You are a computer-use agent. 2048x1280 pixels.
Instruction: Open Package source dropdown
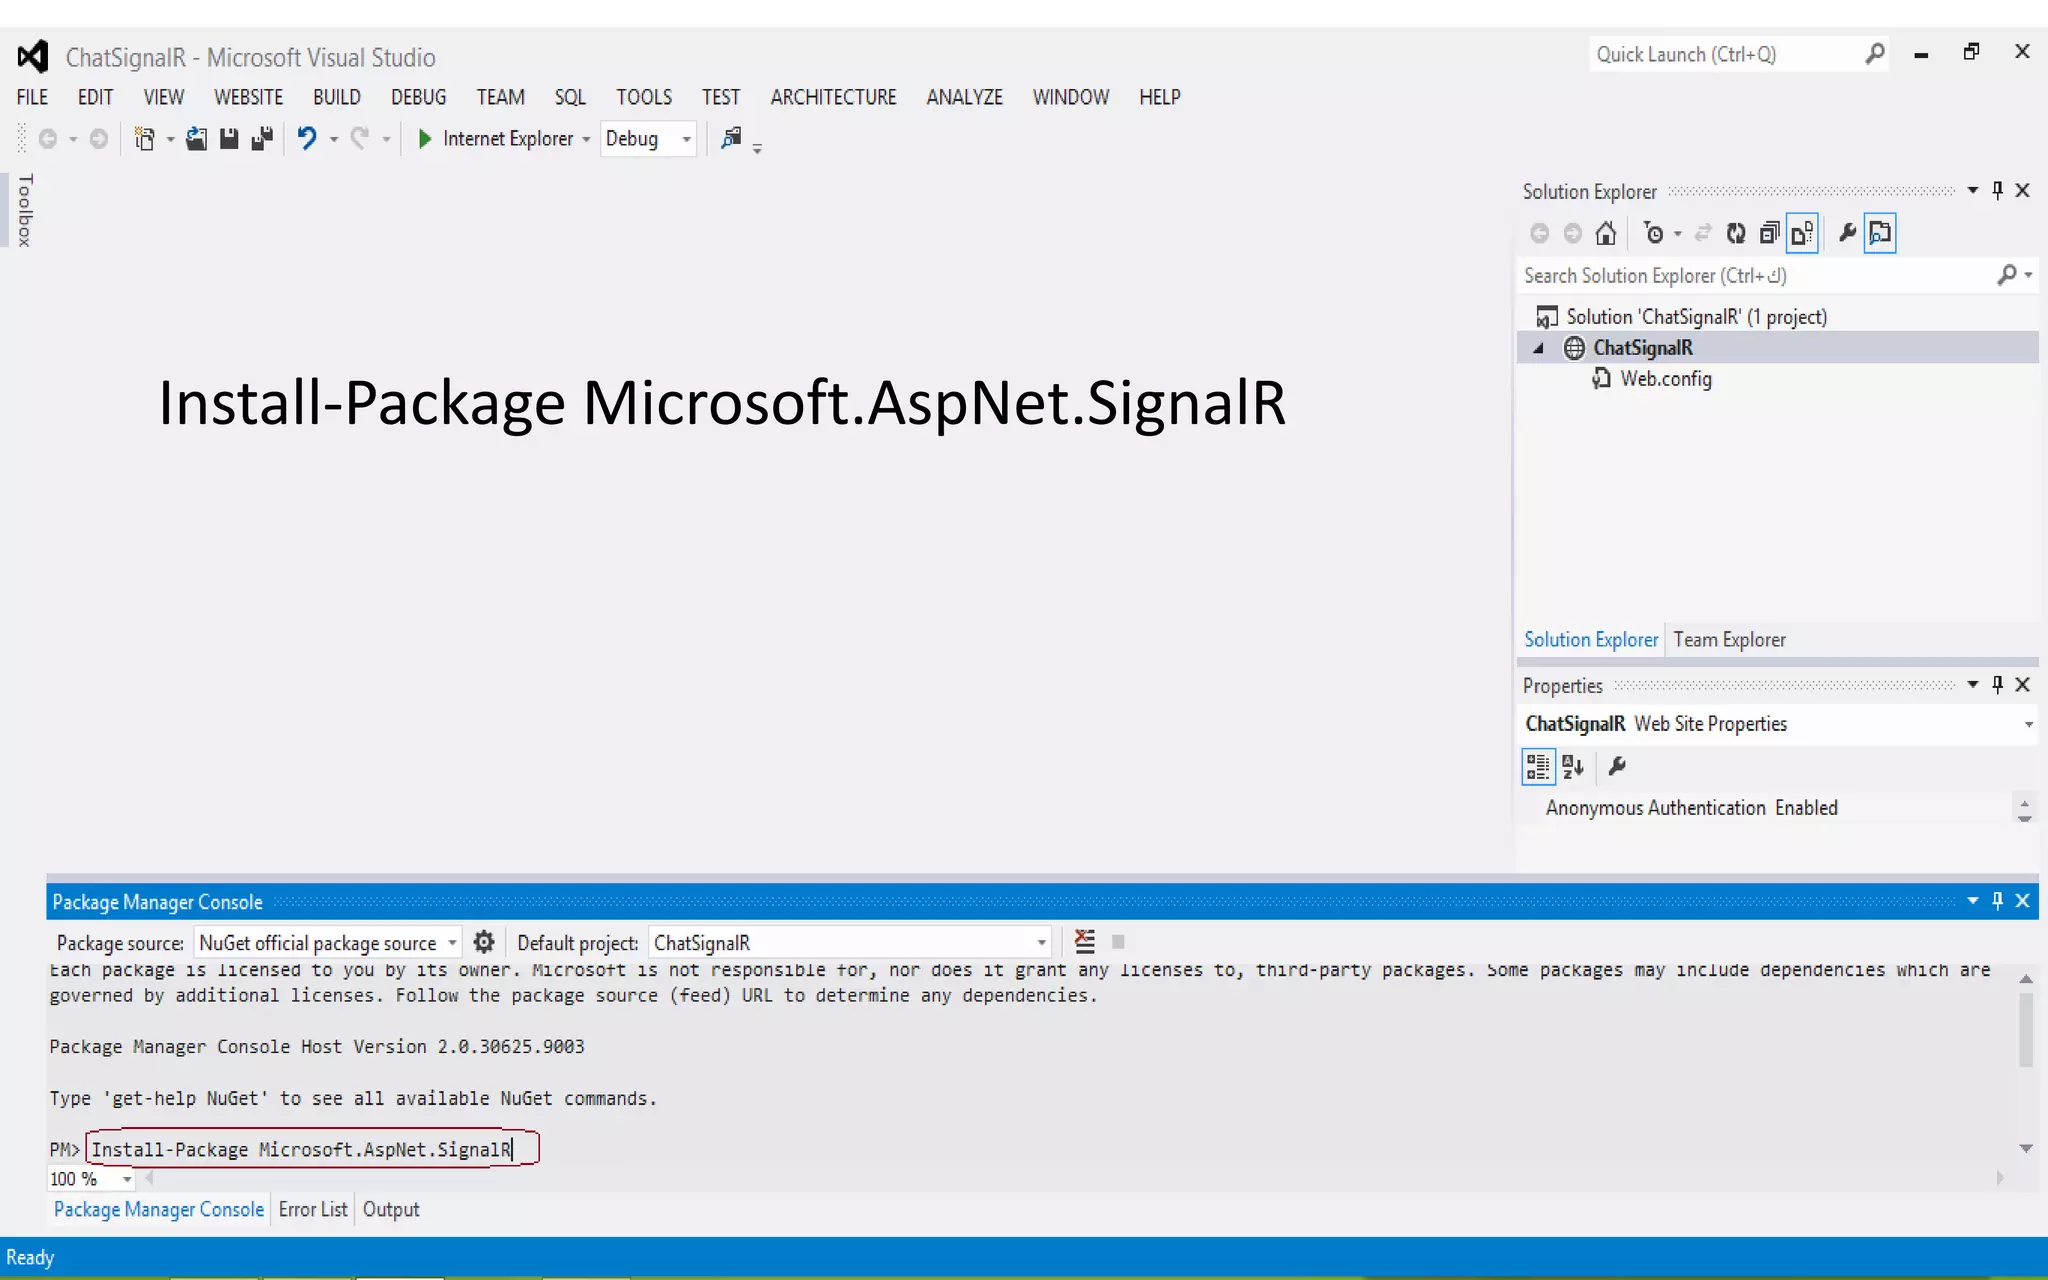click(x=452, y=943)
